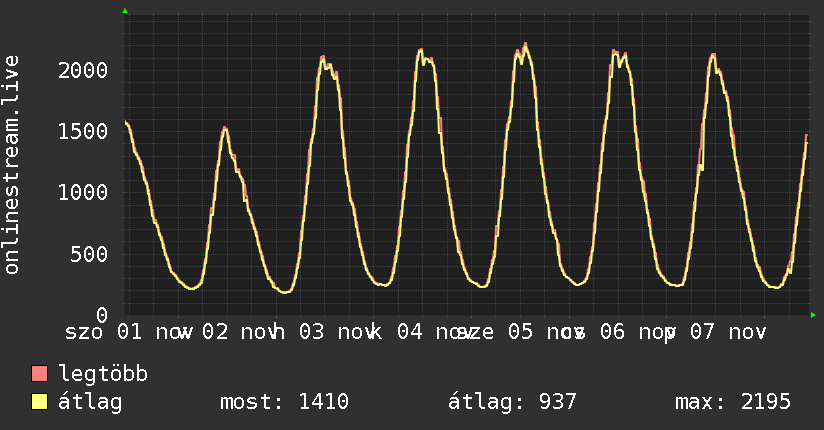Image resolution: width=824 pixels, height=430 pixels.
Task: Click the yellow átlag legend swatch
Action: 40,402
